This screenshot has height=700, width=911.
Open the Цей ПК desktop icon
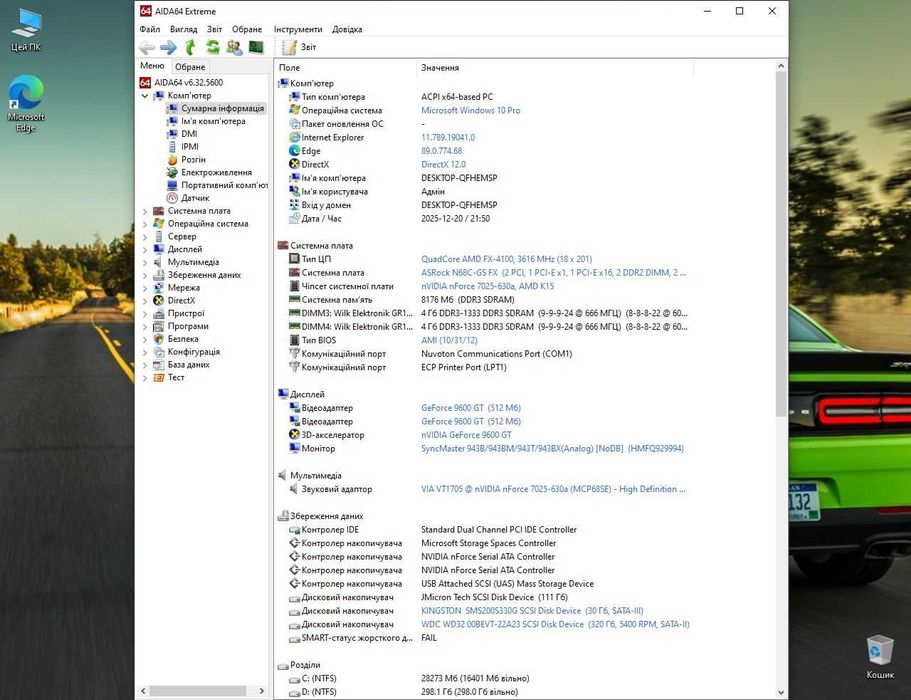tap(26, 30)
